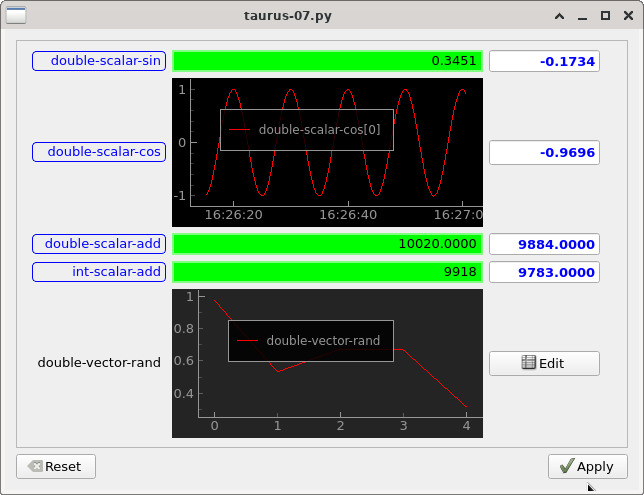Open the double-vector-rand Edit button
This screenshot has height=495, width=644.
pos(544,363)
